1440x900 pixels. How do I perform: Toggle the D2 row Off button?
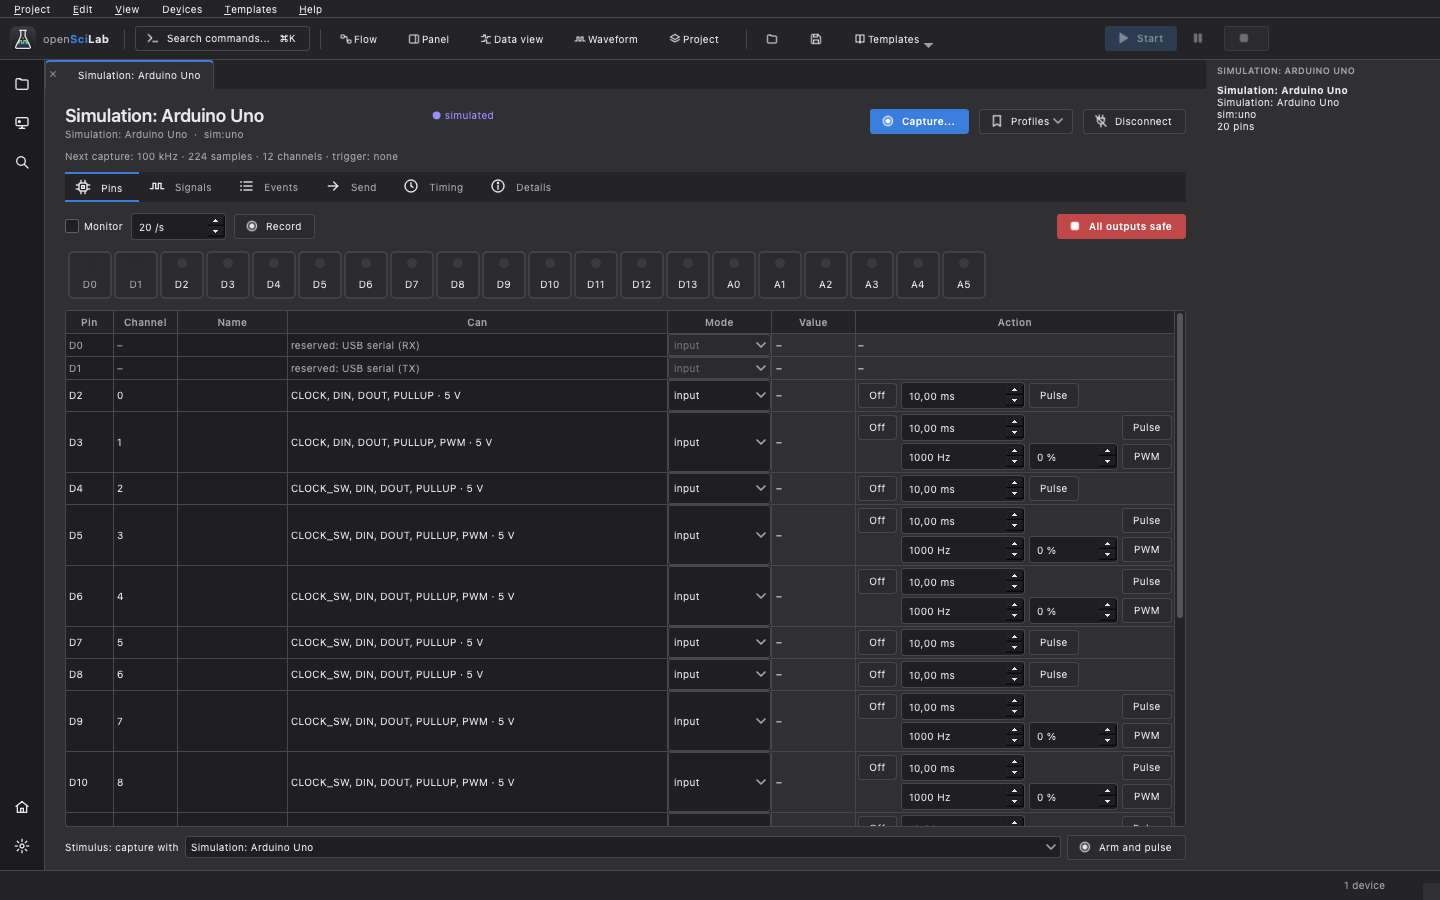(877, 396)
